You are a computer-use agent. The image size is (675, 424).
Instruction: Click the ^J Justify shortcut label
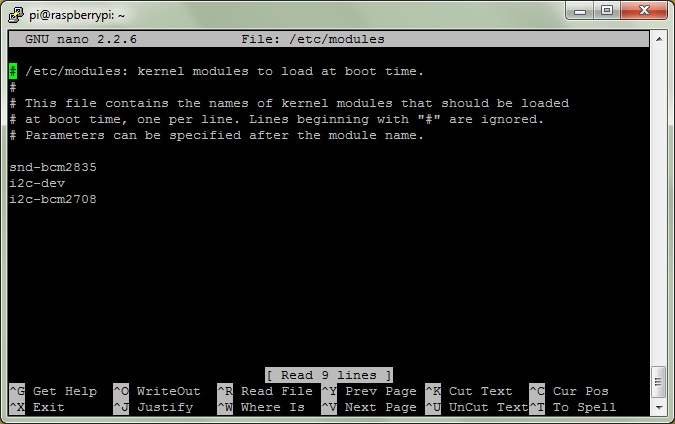click(x=153, y=407)
